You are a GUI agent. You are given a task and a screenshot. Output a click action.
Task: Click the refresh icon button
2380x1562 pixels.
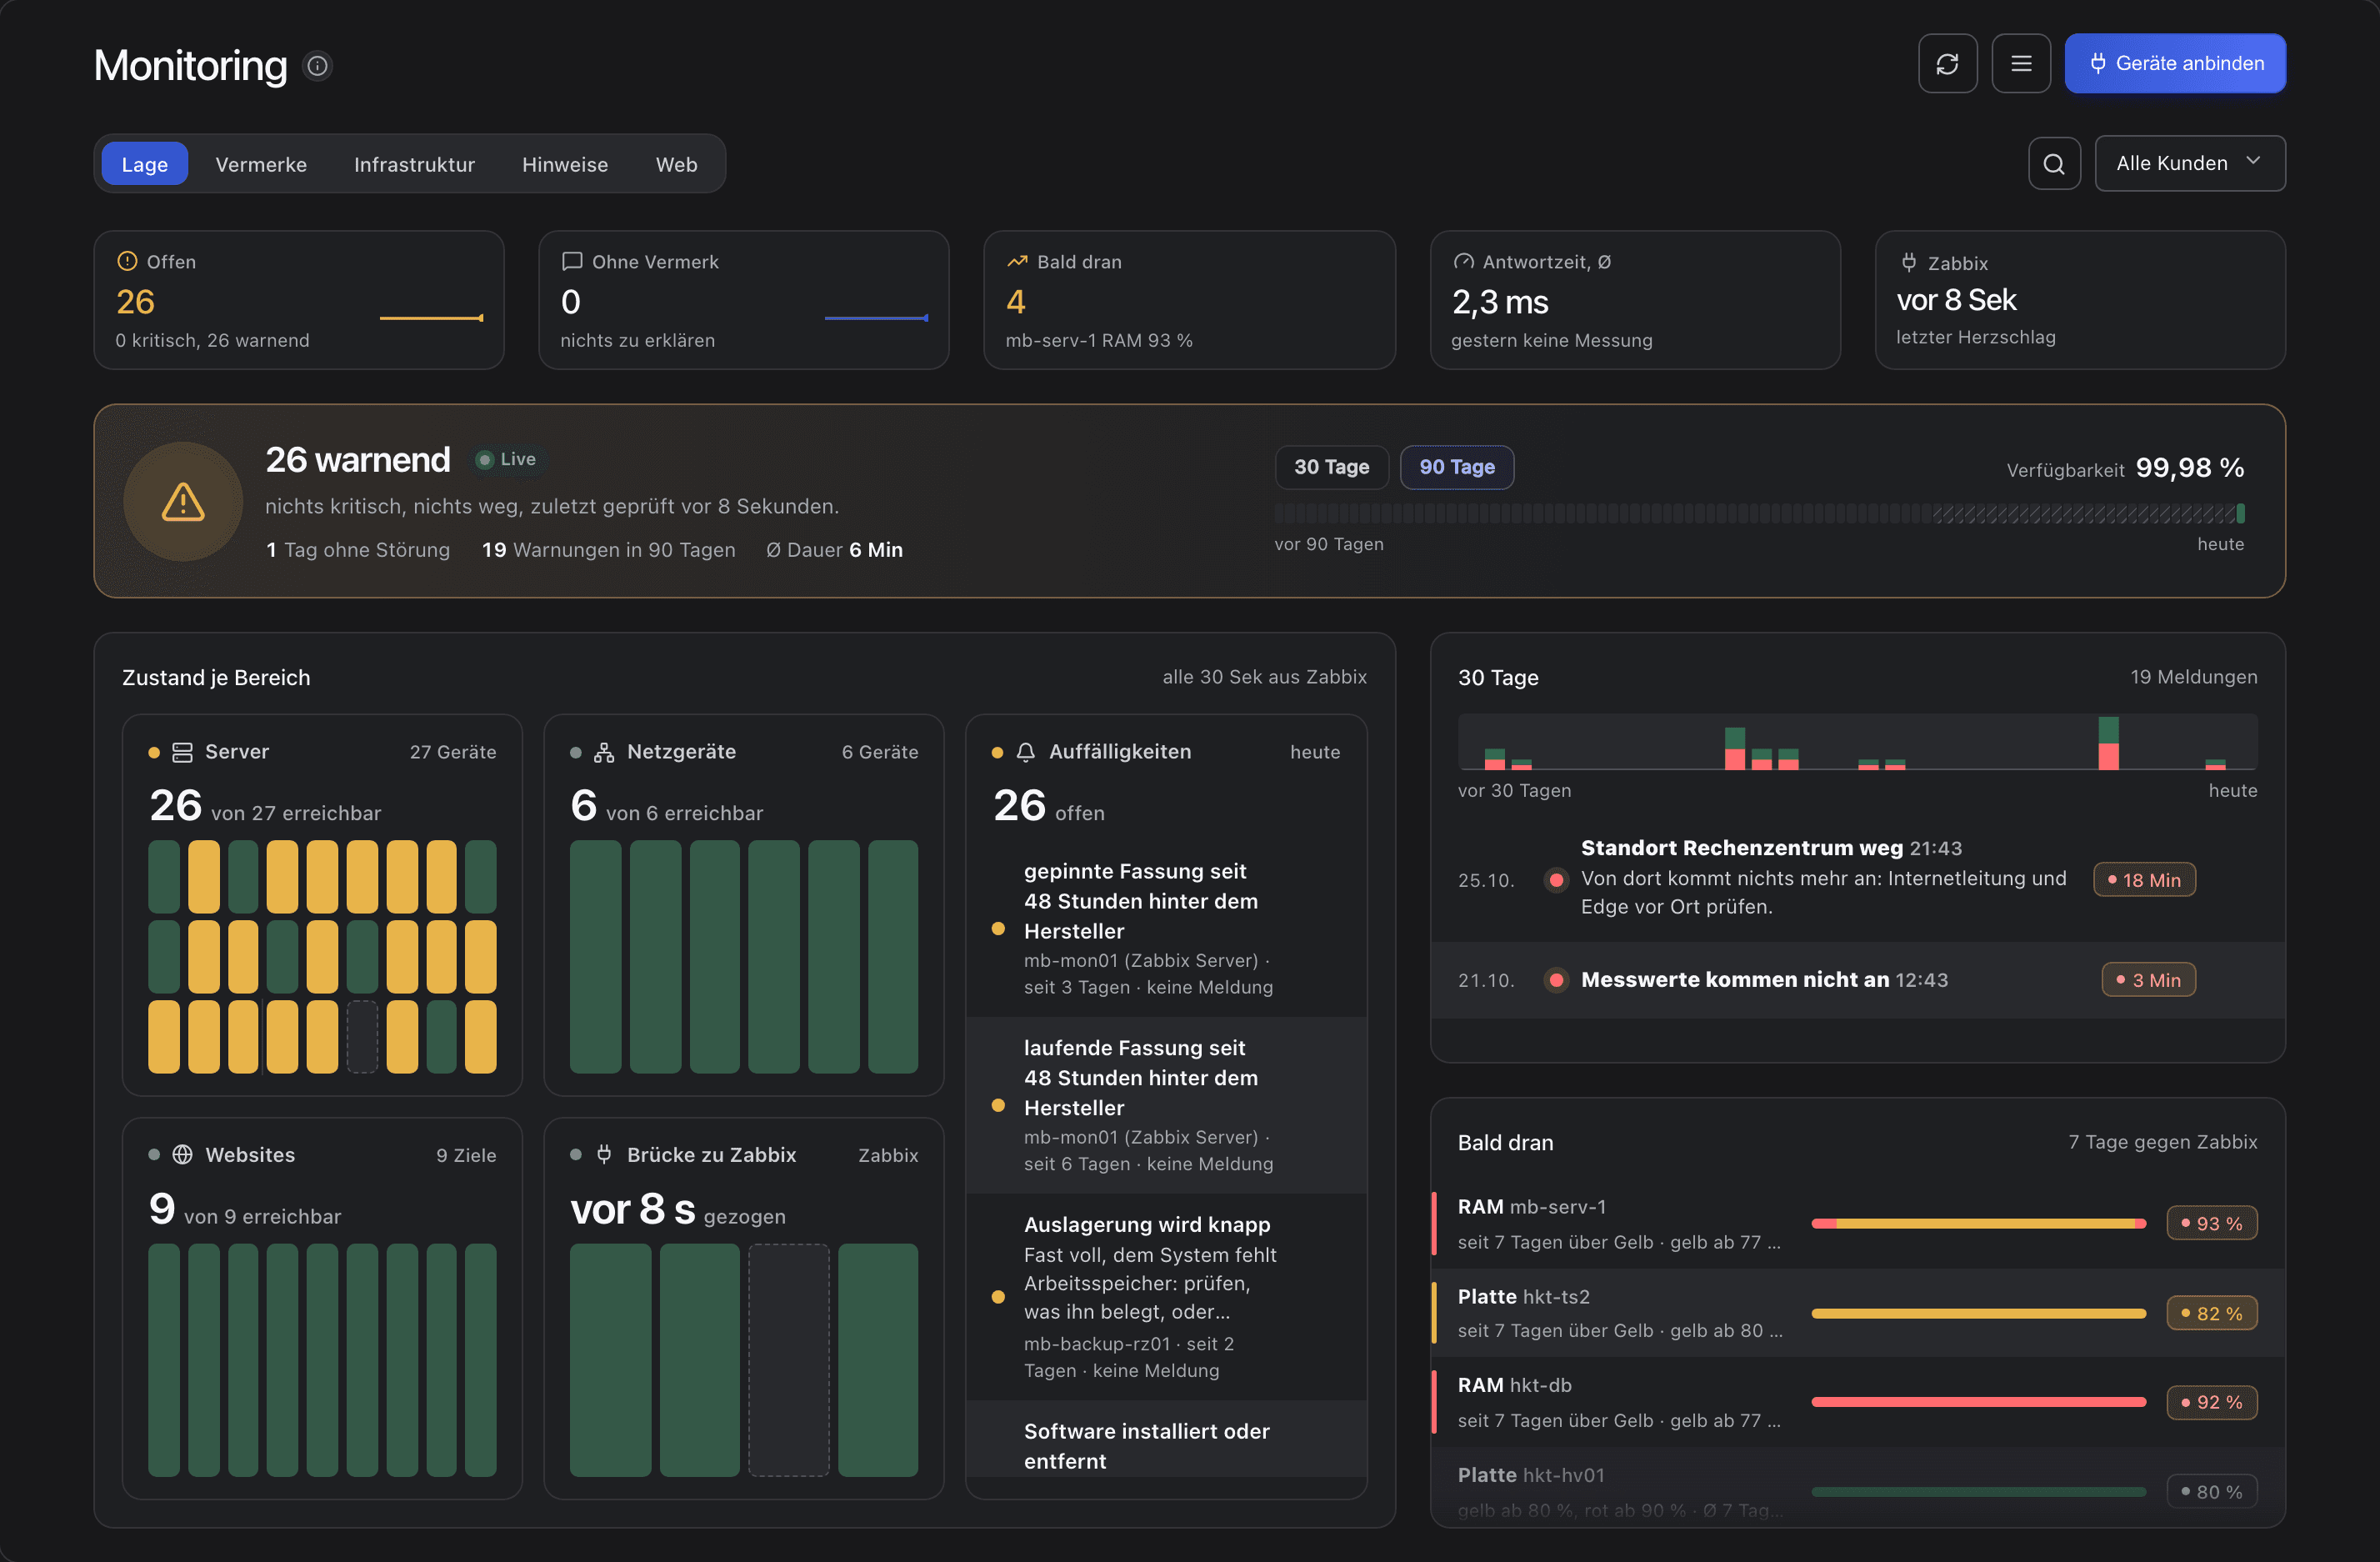[x=1947, y=64]
